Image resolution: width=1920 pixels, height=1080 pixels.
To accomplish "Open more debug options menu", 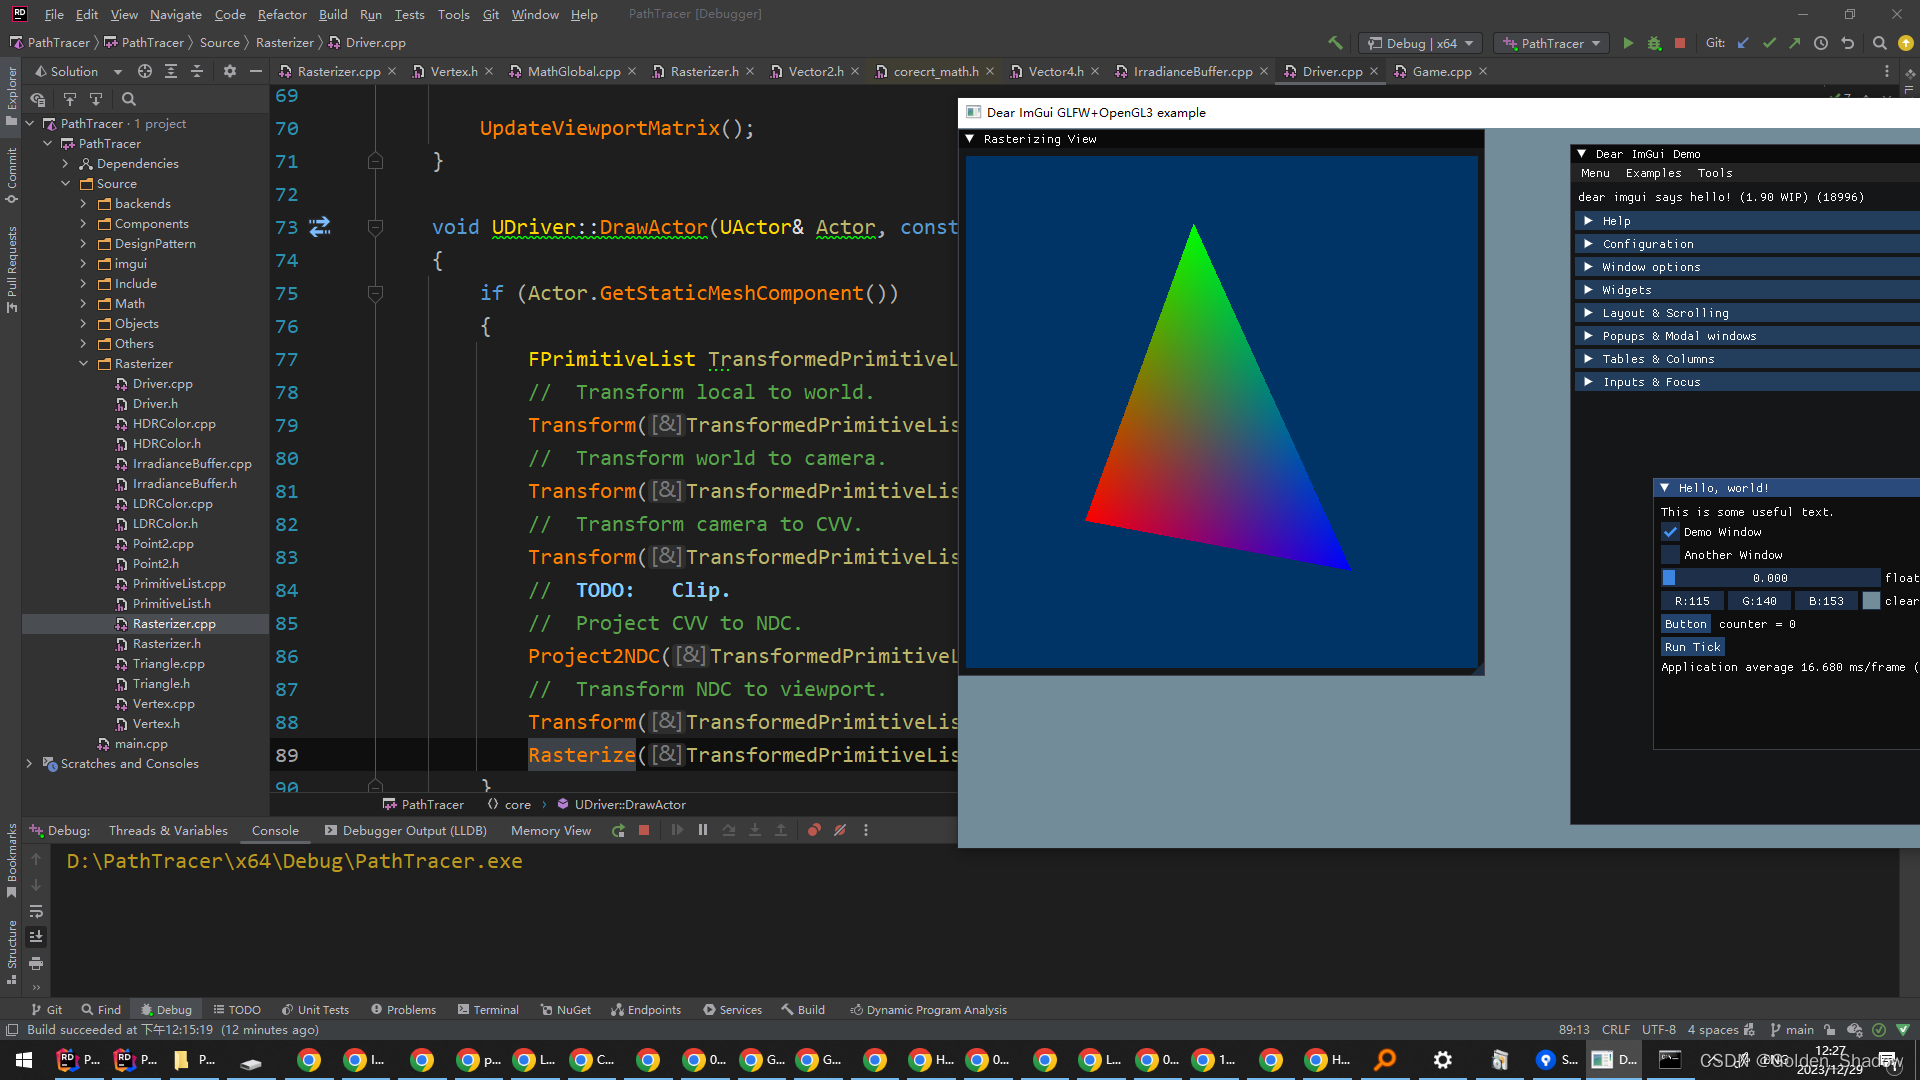I will 866,830.
